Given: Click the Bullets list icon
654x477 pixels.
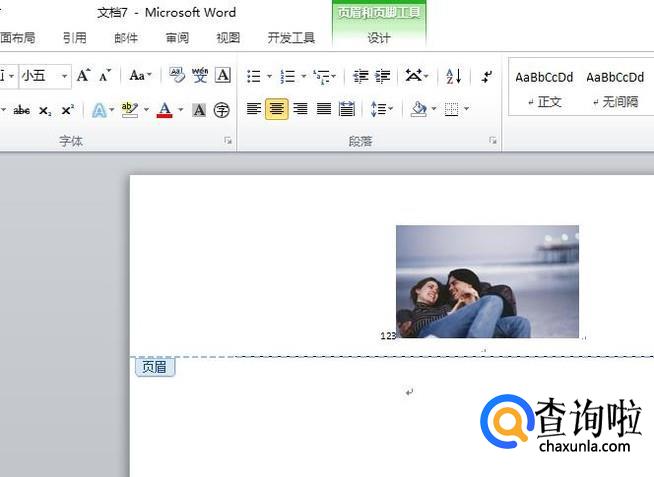Looking at the screenshot, I should pos(254,76).
